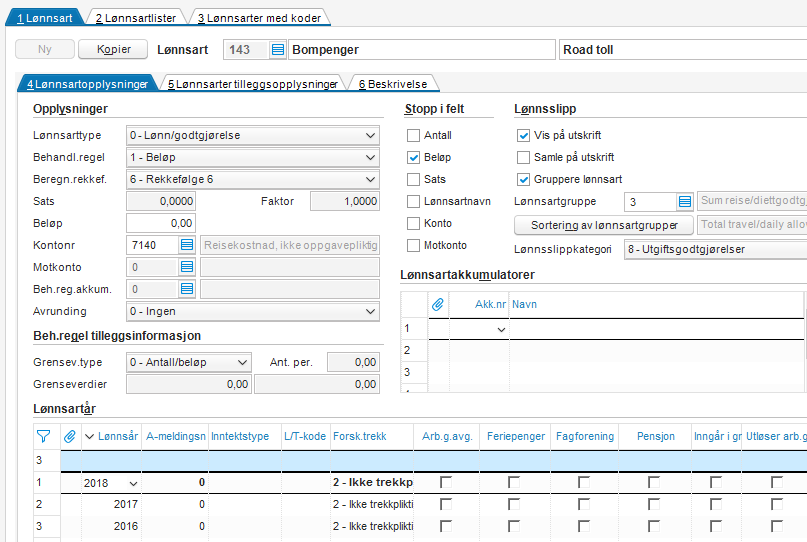Screen dimensions: 807x542
Task: Switch to 2 Lønnsartlister tab
Action: coord(135,18)
